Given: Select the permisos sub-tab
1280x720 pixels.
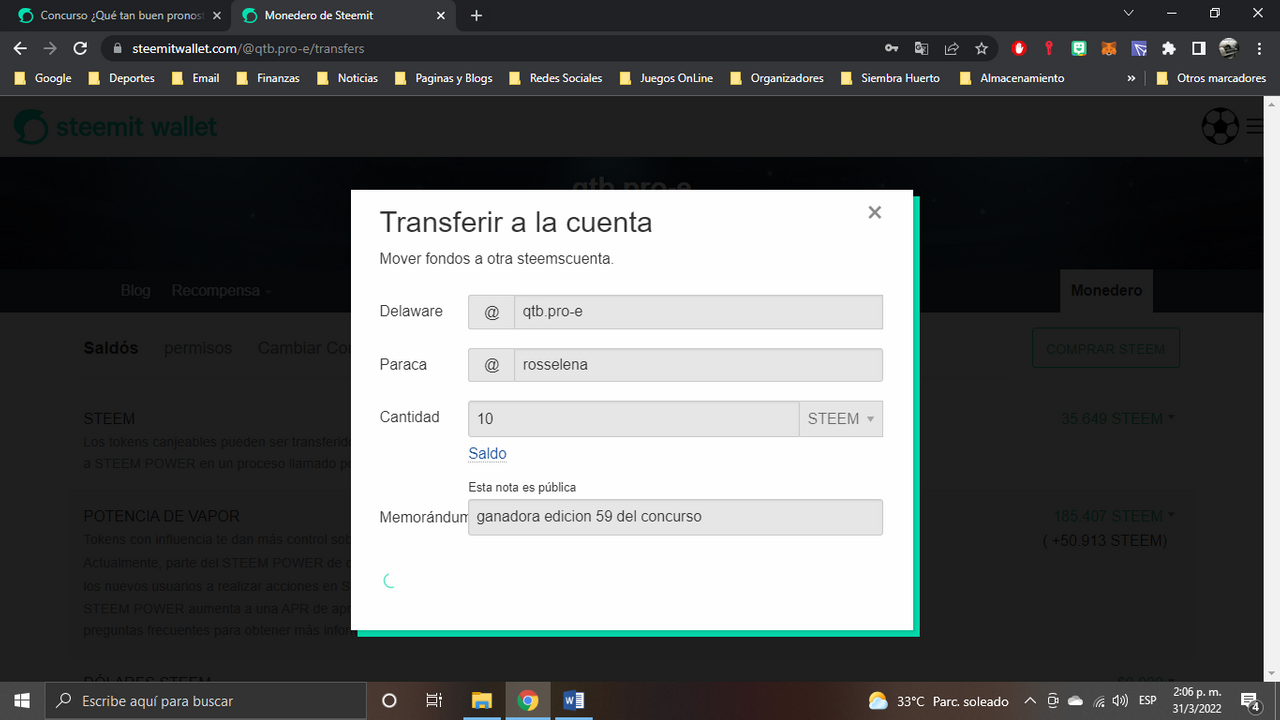Looking at the screenshot, I should (198, 348).
